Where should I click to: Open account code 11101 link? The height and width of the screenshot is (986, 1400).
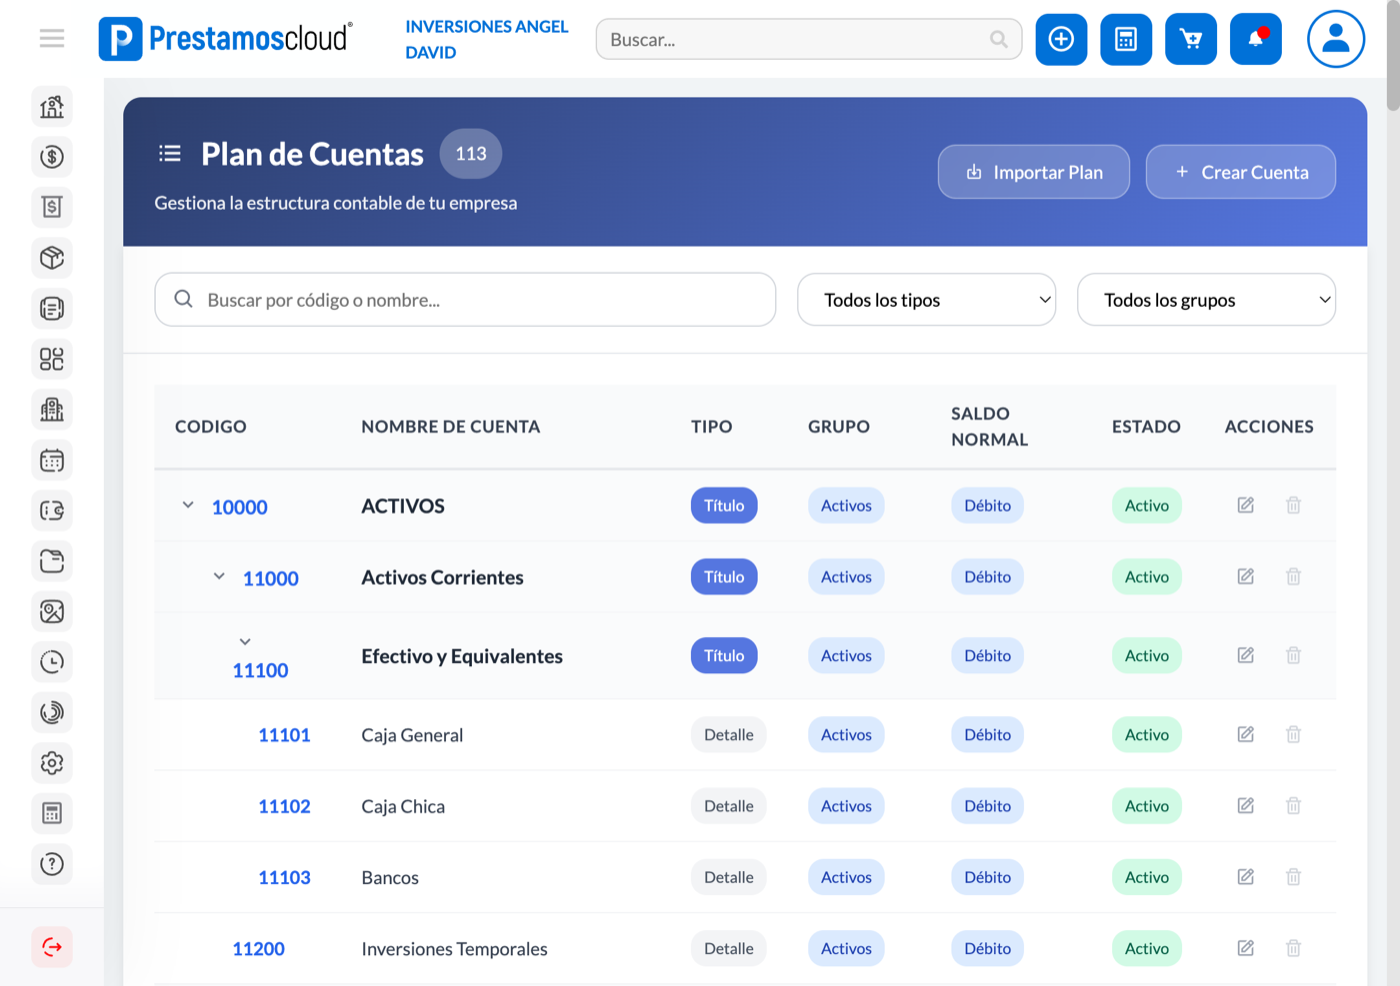[284, 735]
